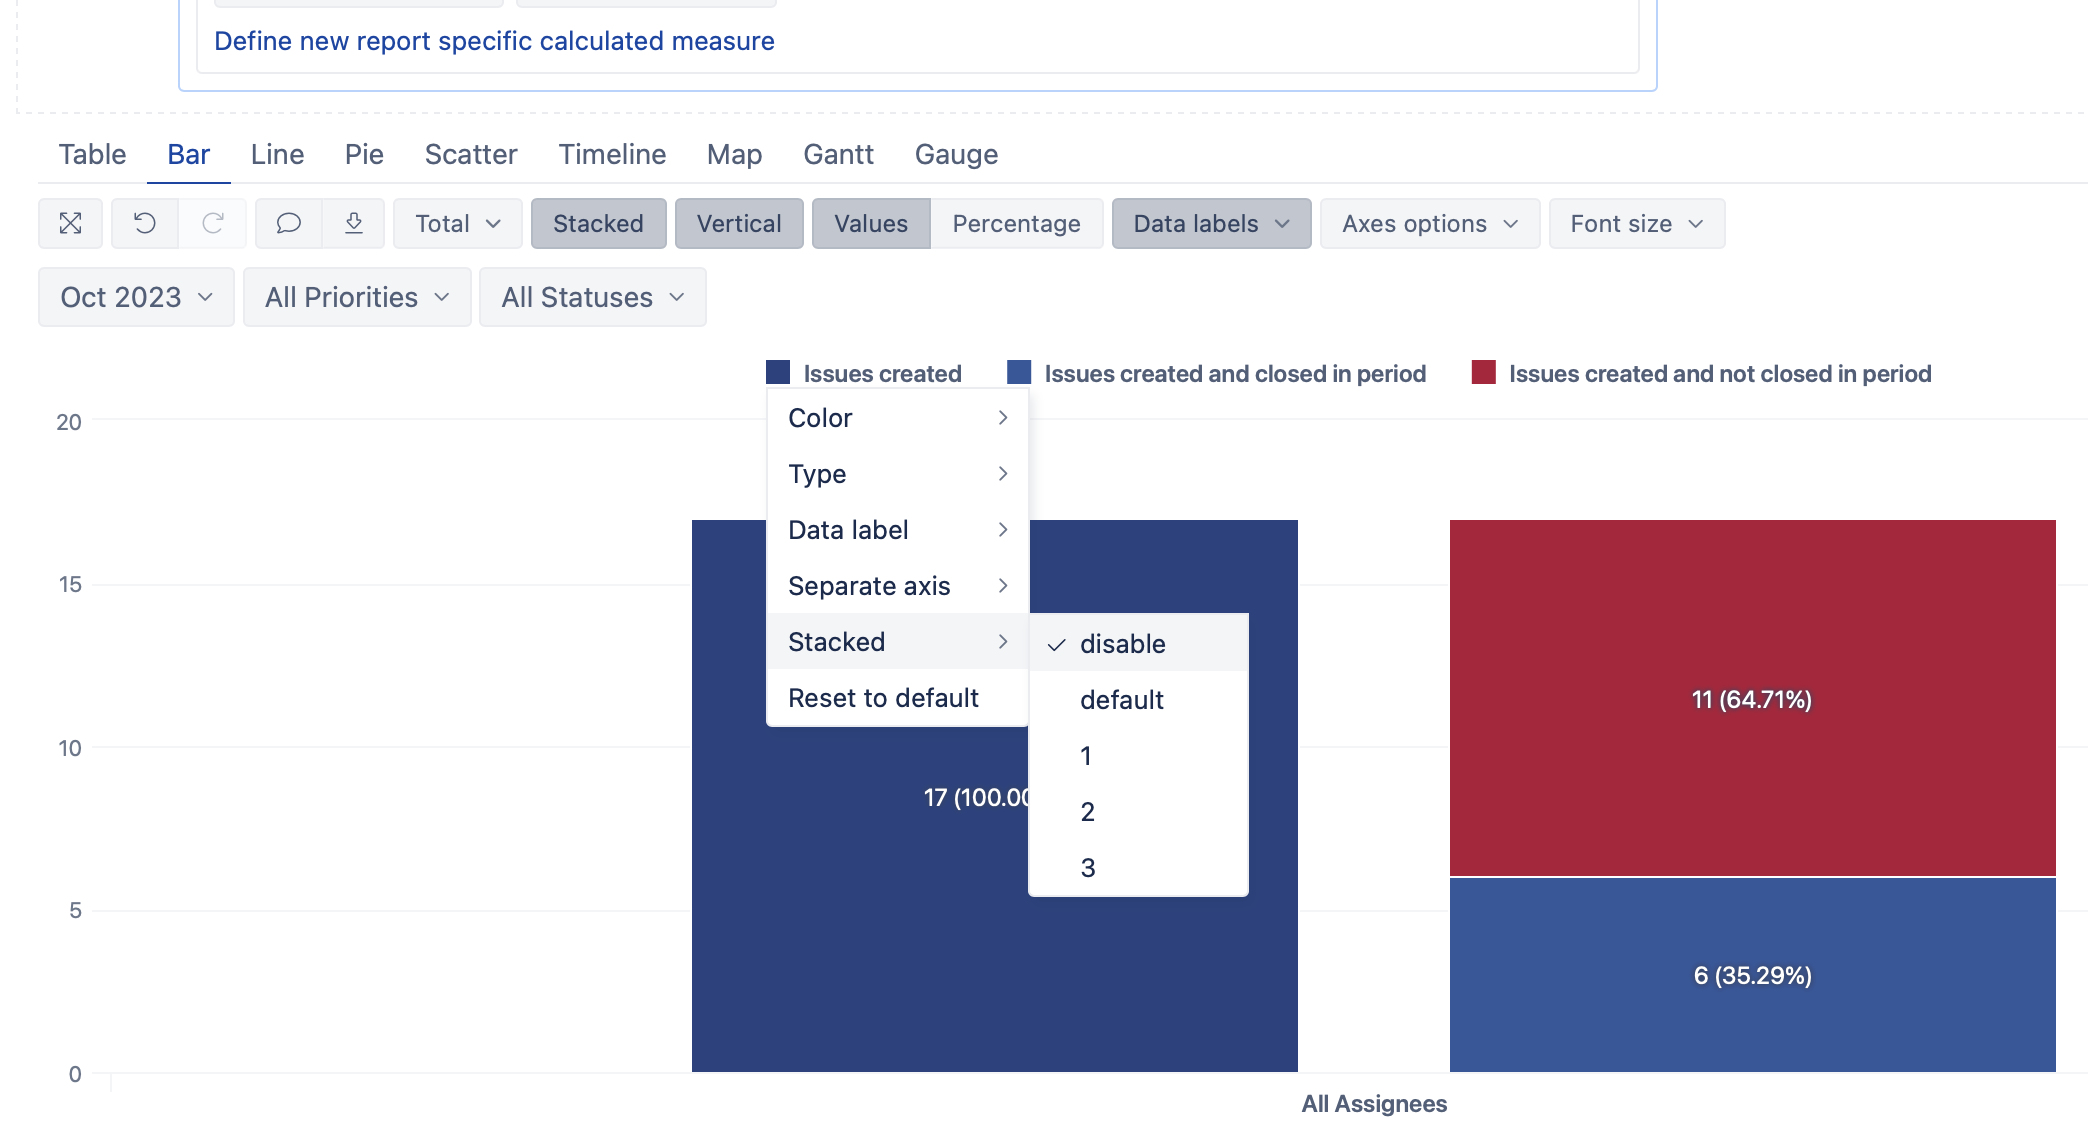Switch to the Pie chart tab
Image resolution: width=2088 pixels, height=1126 pixels.
click(364, 154)
